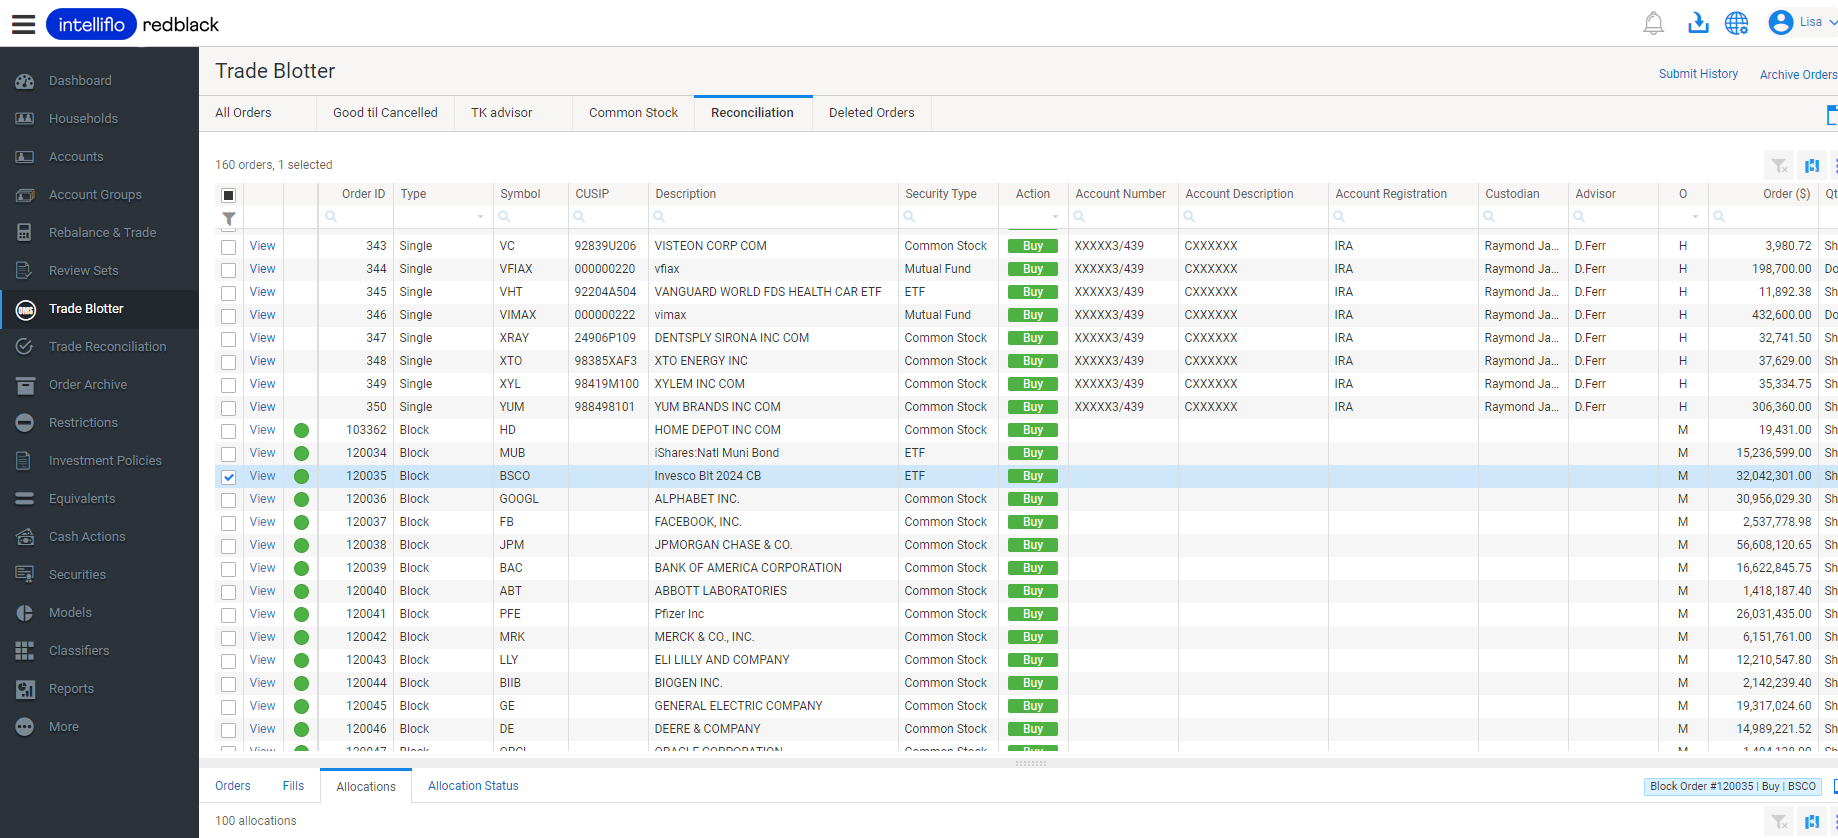1838x838 pixels.
Task: Click Submit History link
Action: point(1698,74)
